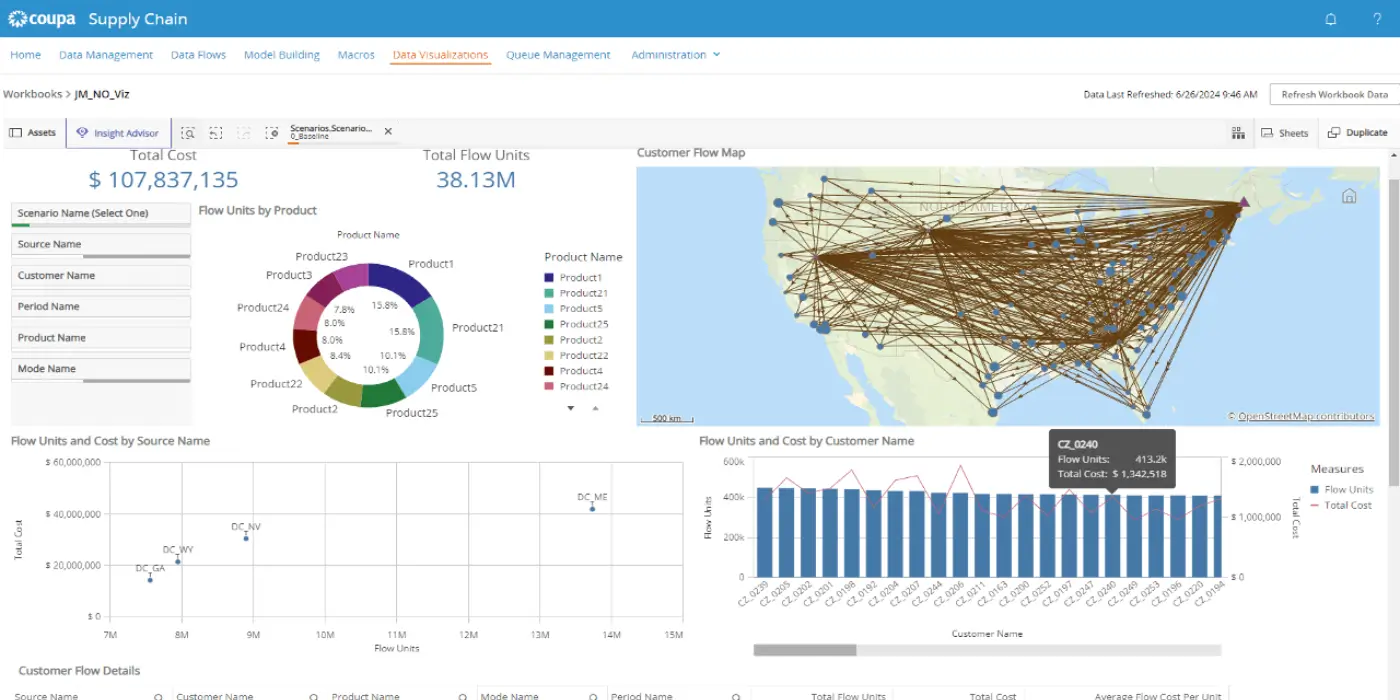Open Insight Advisor
1400x700 pixels.
click(118, 133)
